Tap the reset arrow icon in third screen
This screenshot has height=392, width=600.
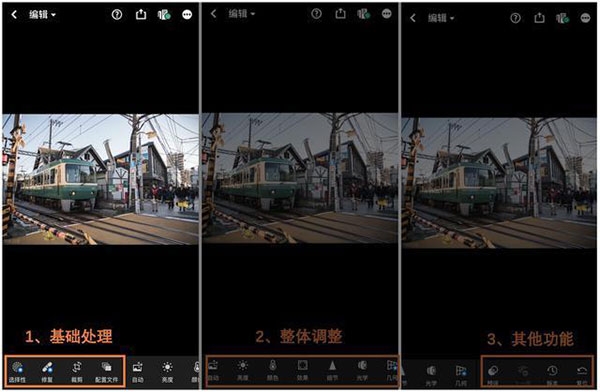coord(582,374)
